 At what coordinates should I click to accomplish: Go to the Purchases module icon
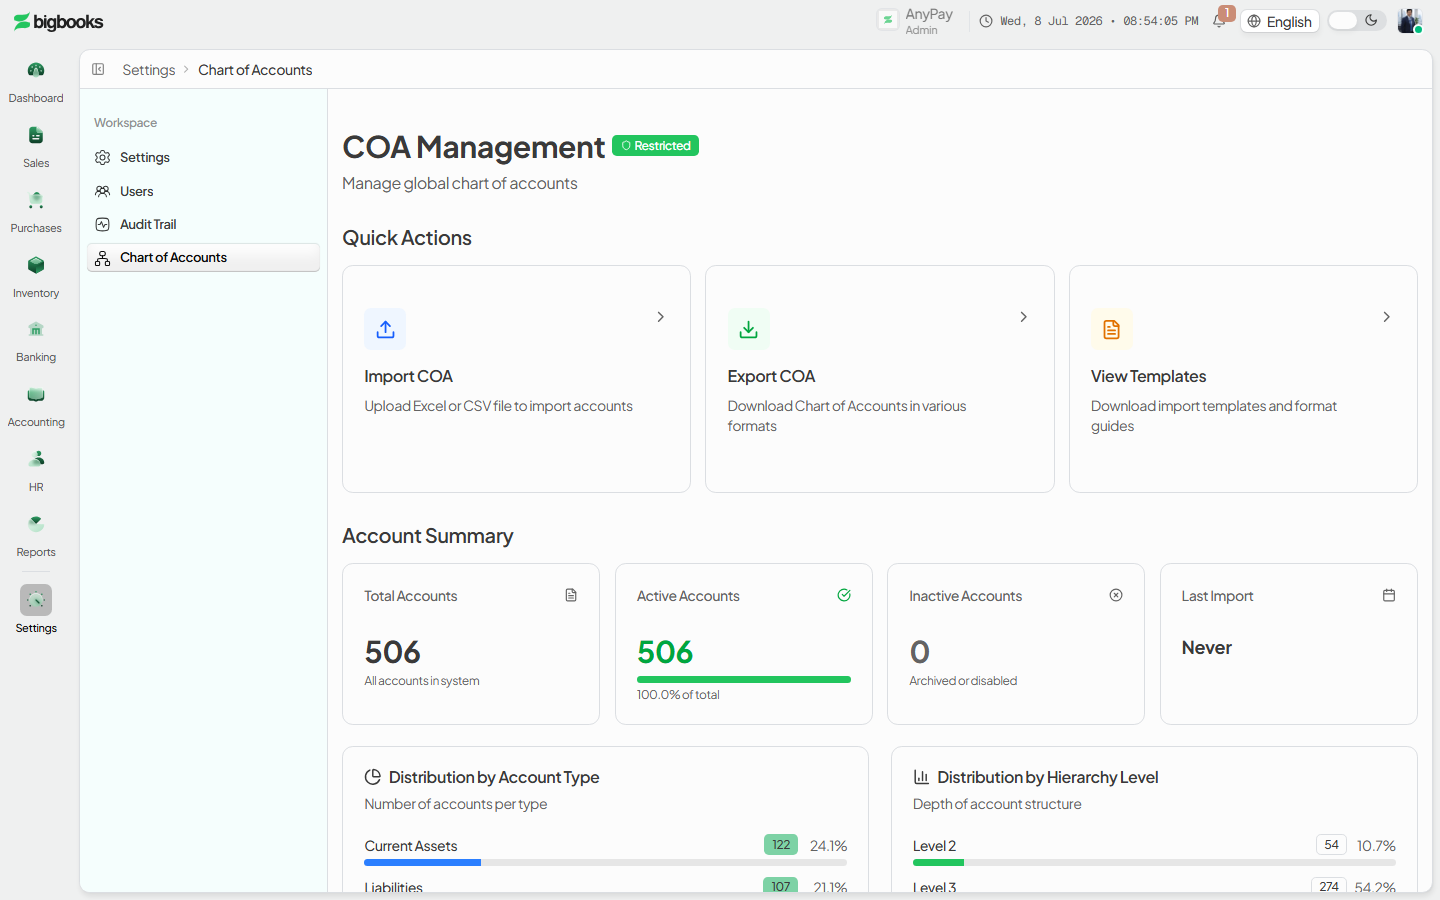tap(36, 200)
